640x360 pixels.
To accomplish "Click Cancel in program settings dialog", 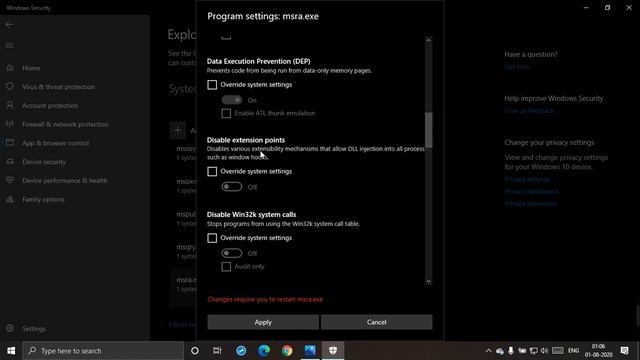I will pos(376,322).
